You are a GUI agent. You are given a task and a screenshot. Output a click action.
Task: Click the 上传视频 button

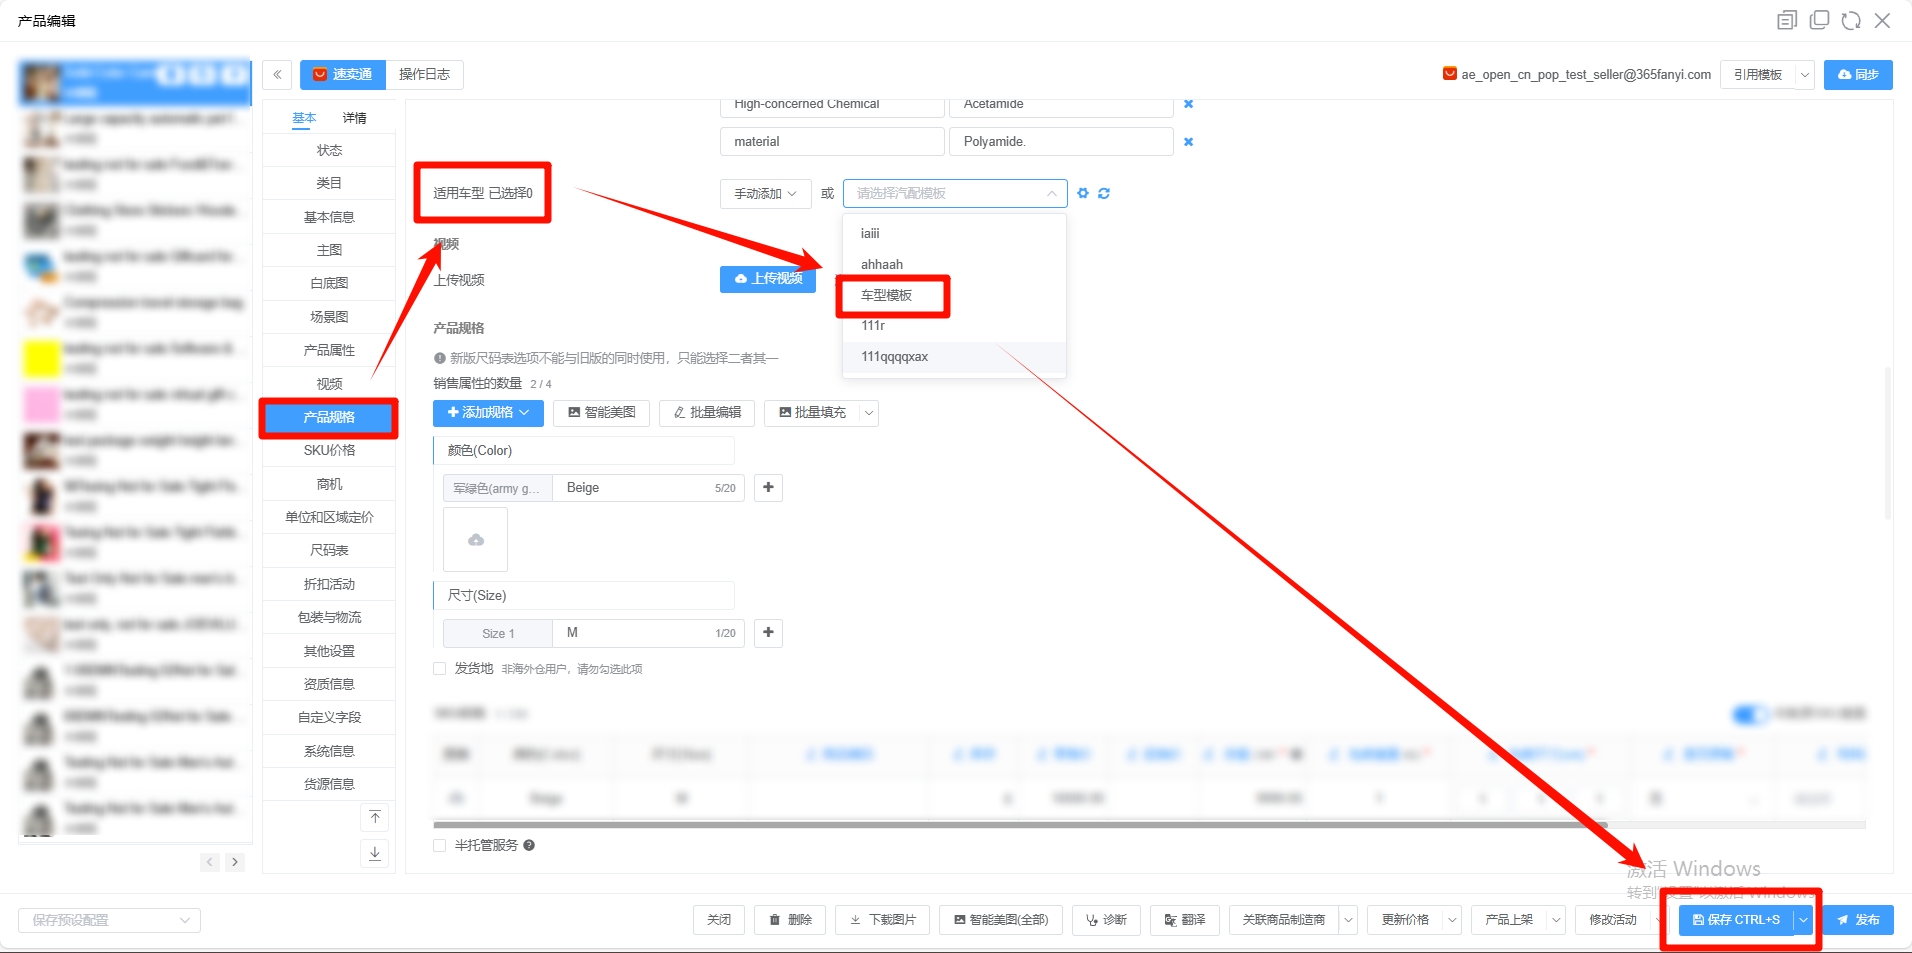coord(767,279)
